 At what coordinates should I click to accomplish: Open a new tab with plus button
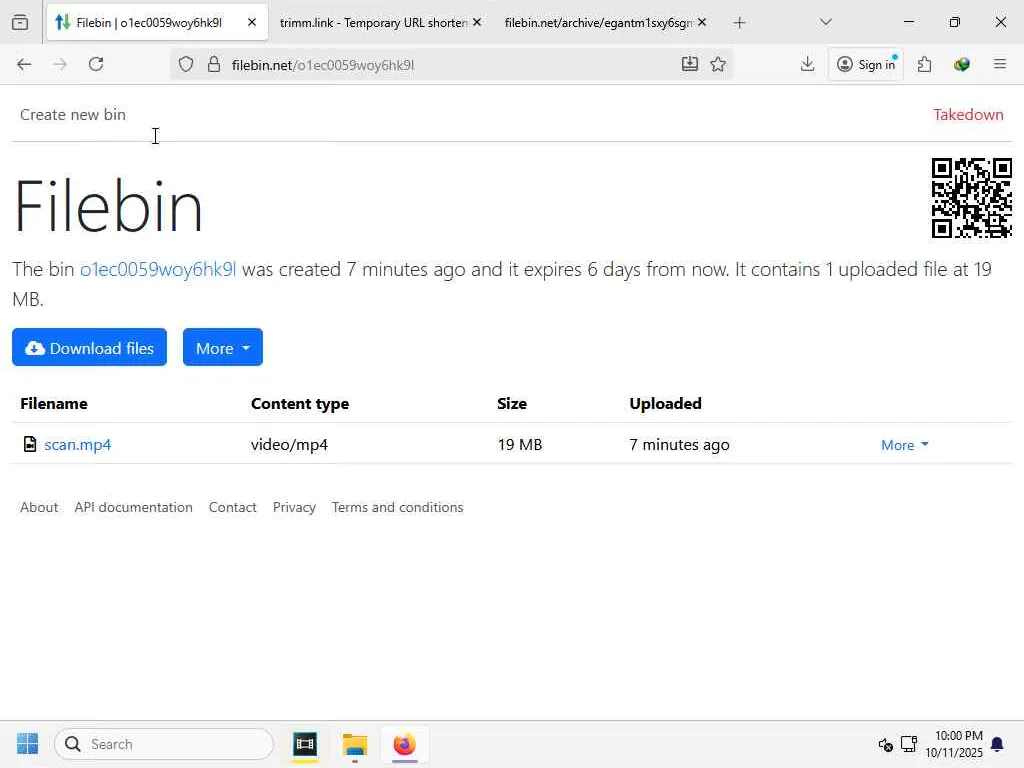(x=739, y=23)
